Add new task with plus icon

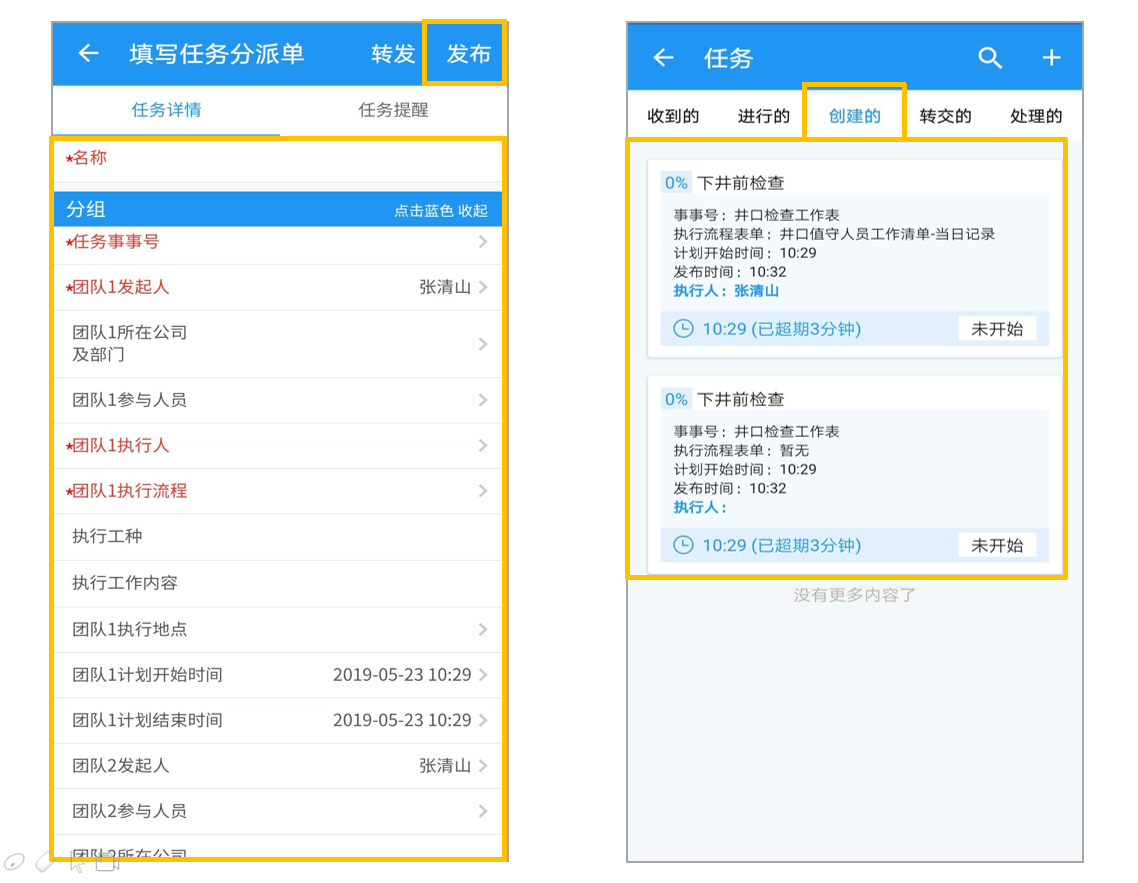(x=1052, y=57)
